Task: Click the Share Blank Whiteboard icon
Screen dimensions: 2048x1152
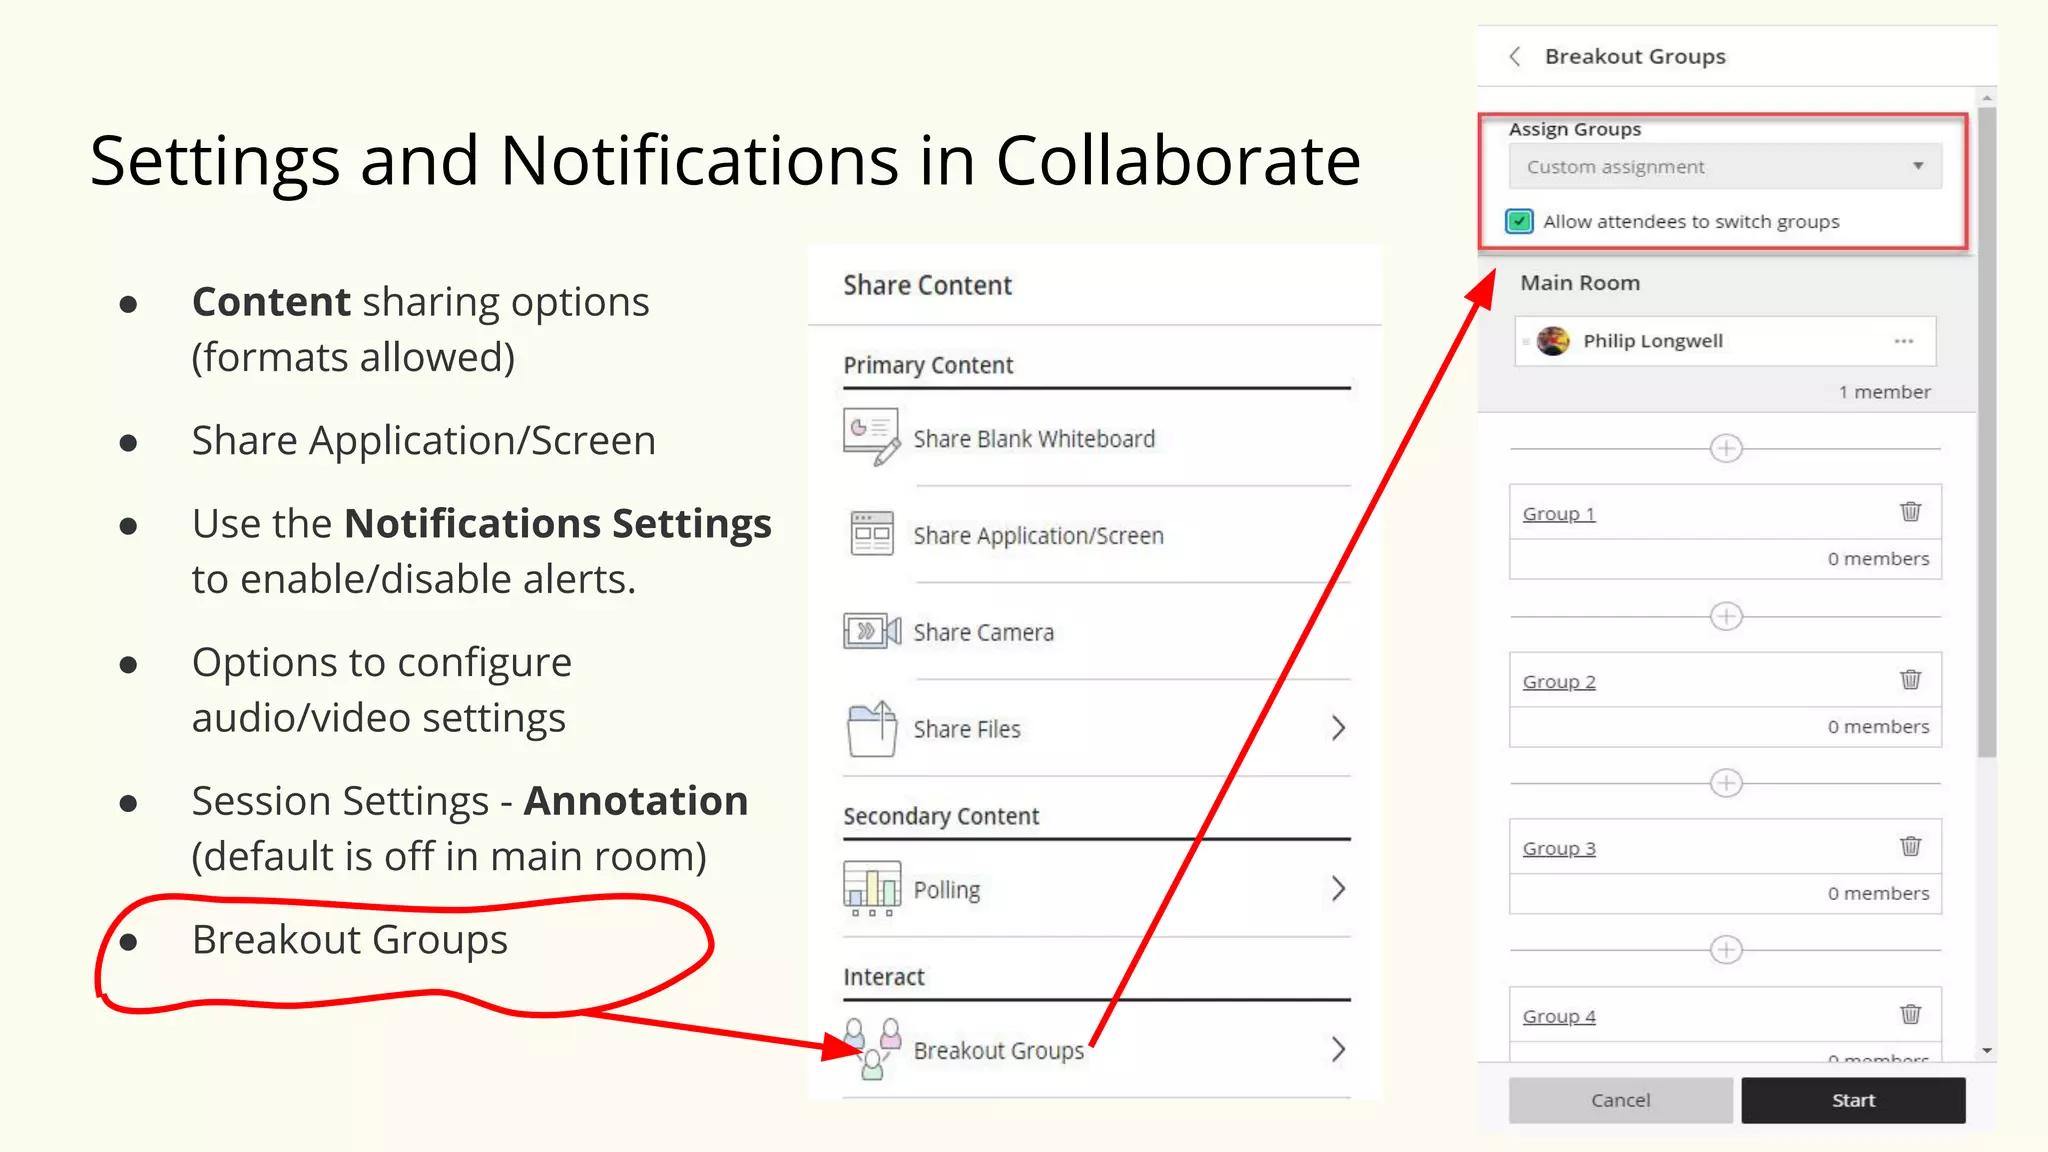Action: (871, 437)
